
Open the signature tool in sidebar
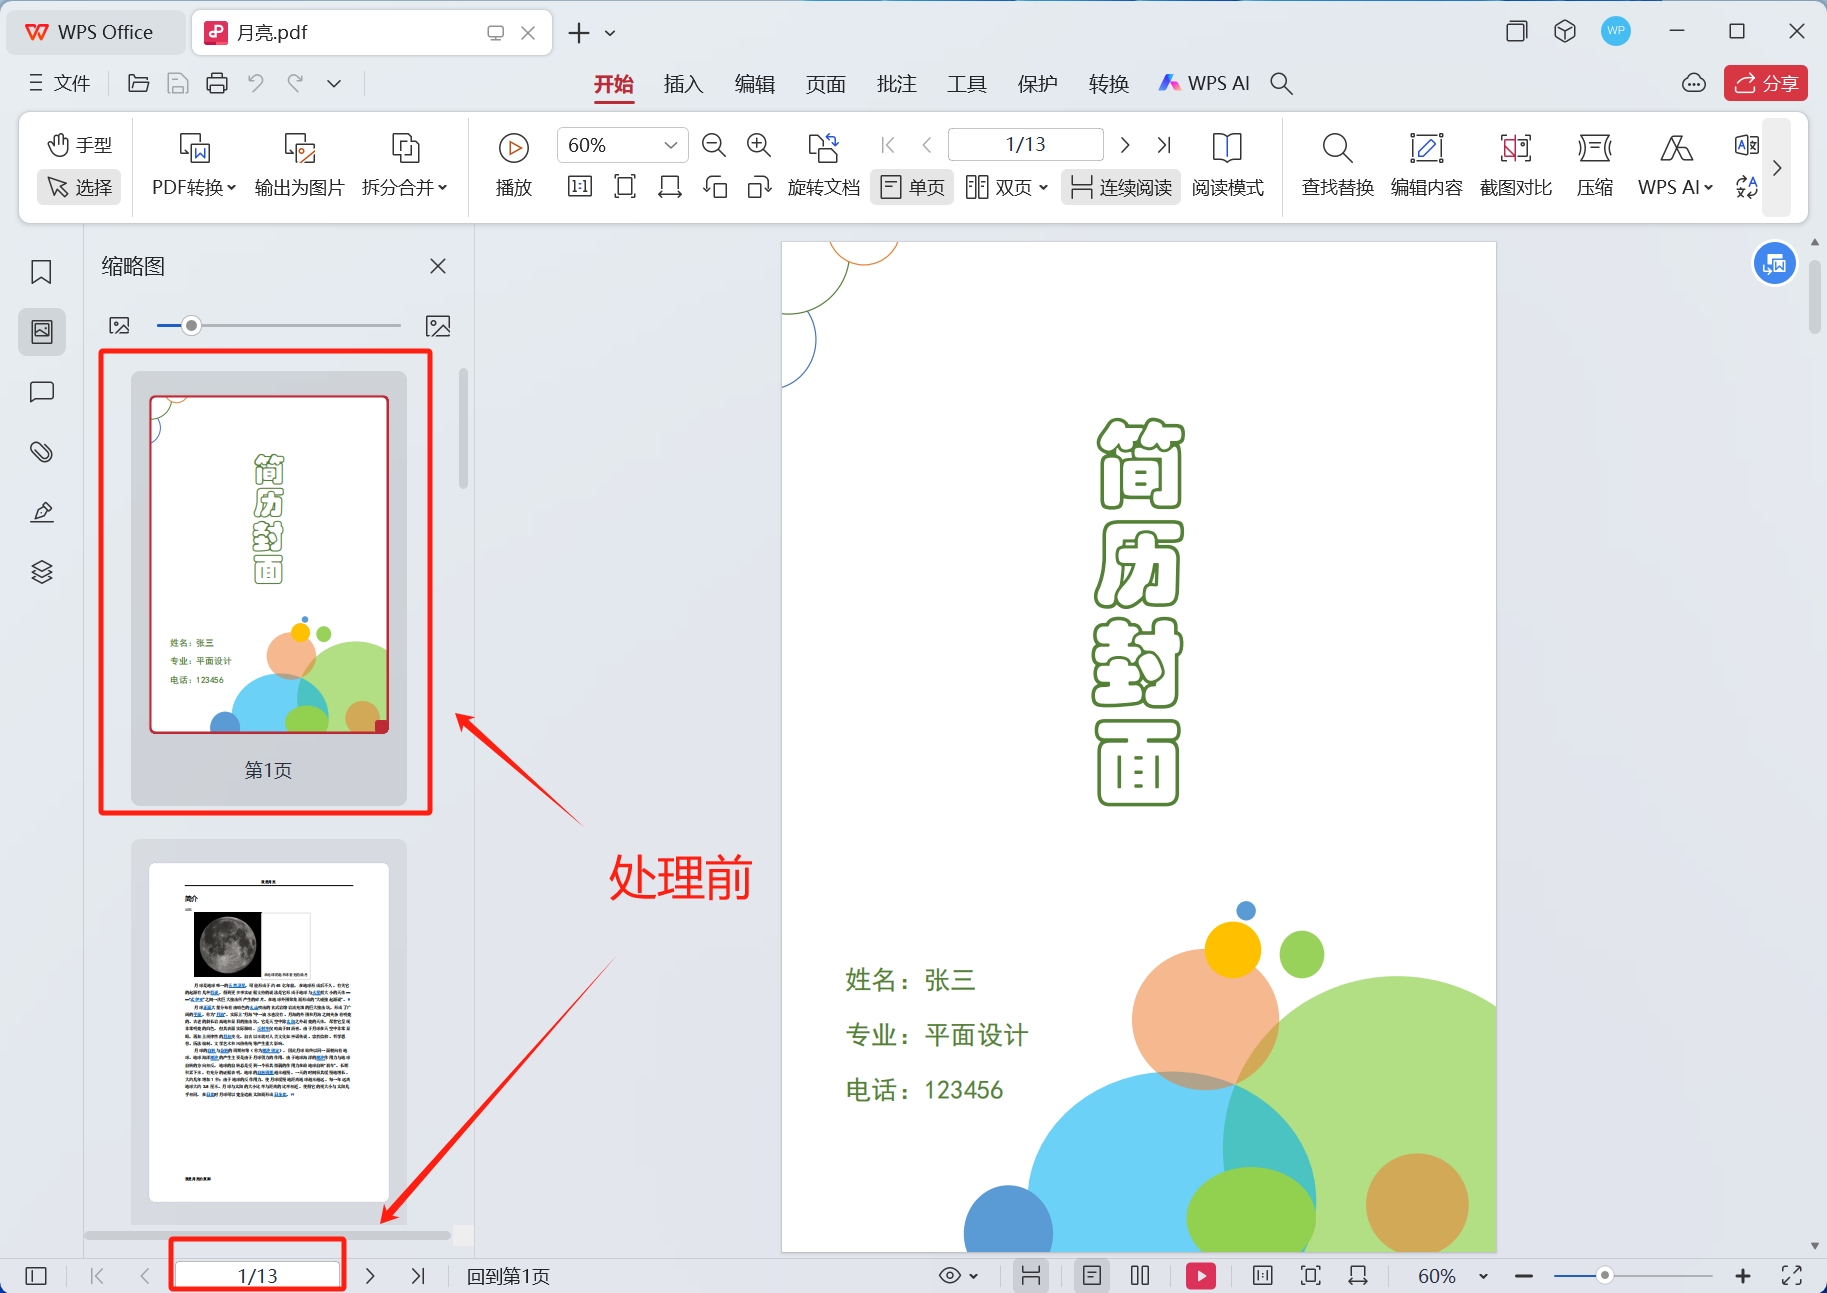pos(41,512)
